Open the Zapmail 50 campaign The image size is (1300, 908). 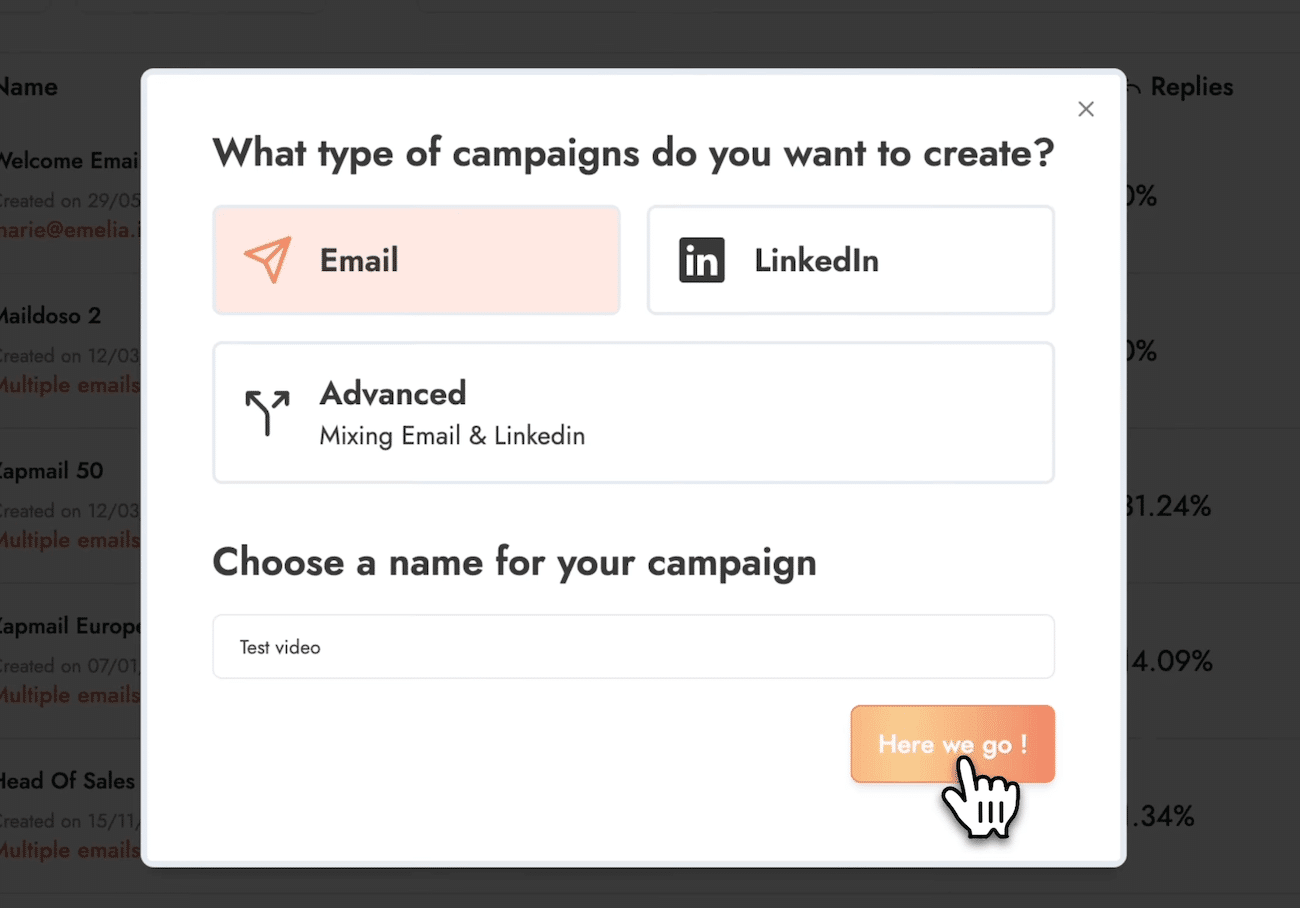(x=52, y=471)
